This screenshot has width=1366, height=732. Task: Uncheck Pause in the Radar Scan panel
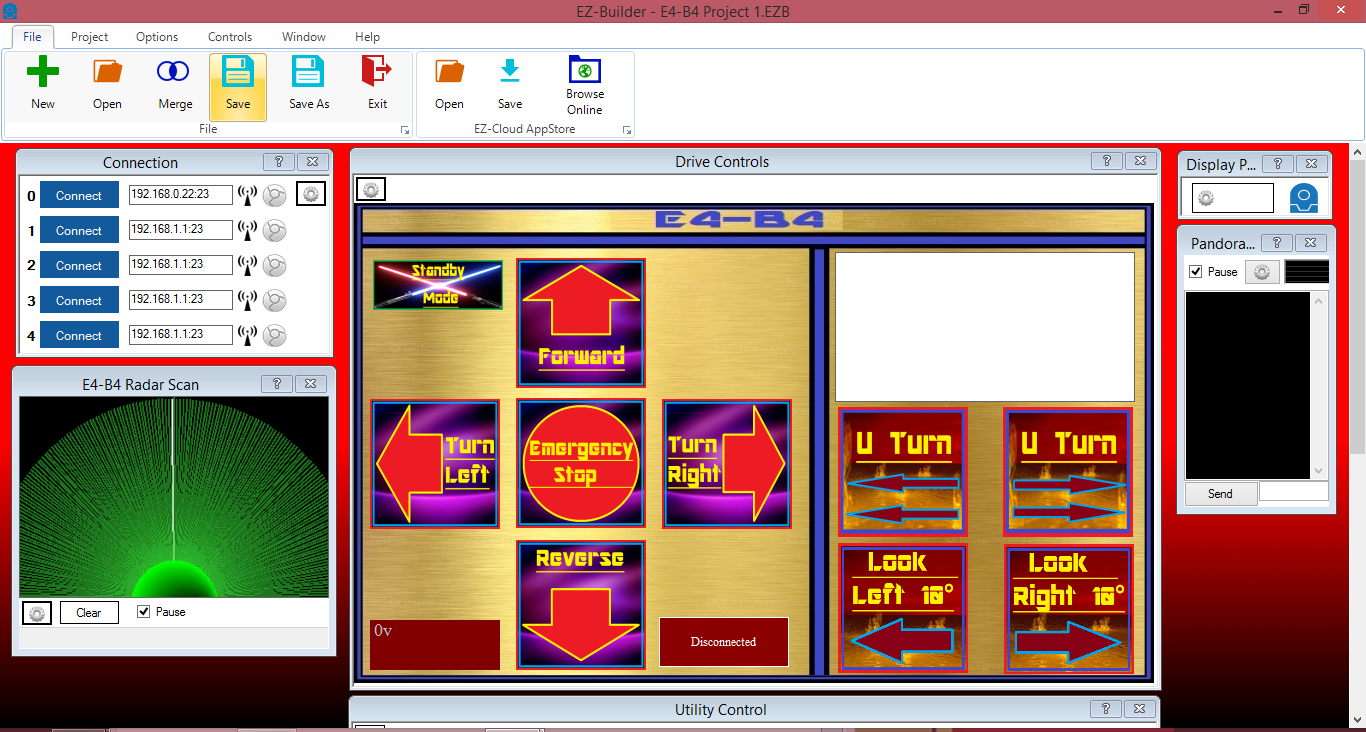click(144, 611)
